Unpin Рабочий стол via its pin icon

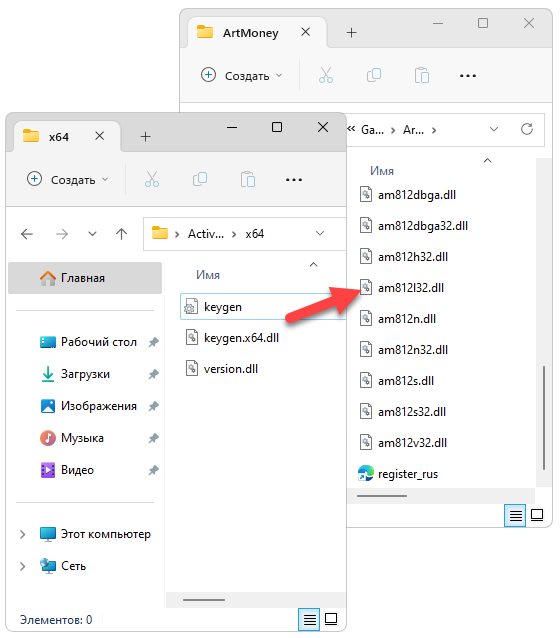click(x=153, y=342)
